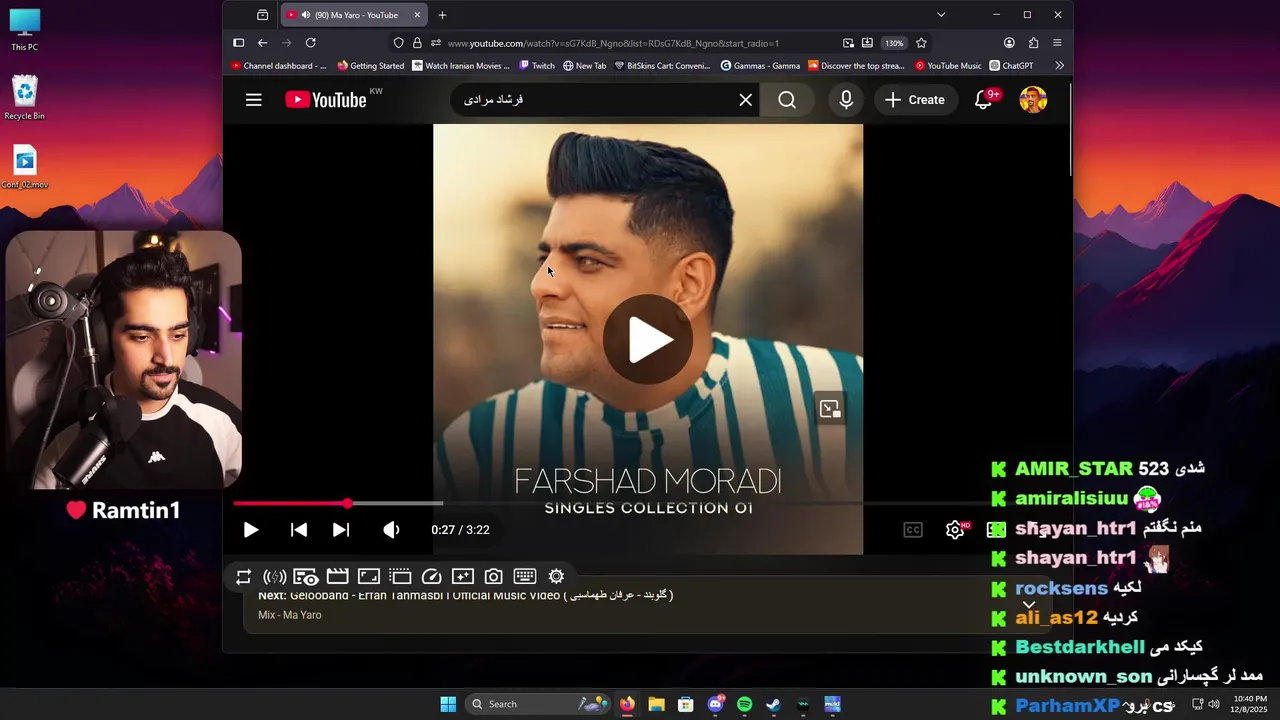The image size is (1280, 720).
Task: Click the progress bar scrubber handle
Action: 347,504
